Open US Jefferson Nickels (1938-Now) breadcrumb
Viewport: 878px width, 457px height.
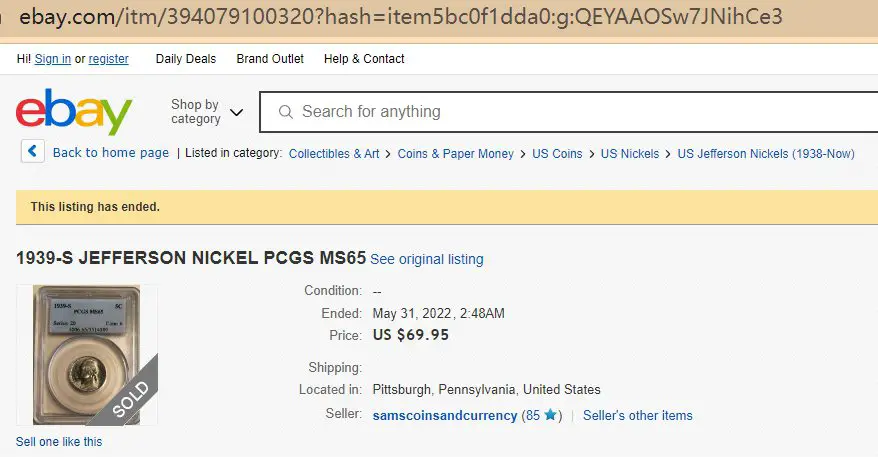tap(766, 153)
